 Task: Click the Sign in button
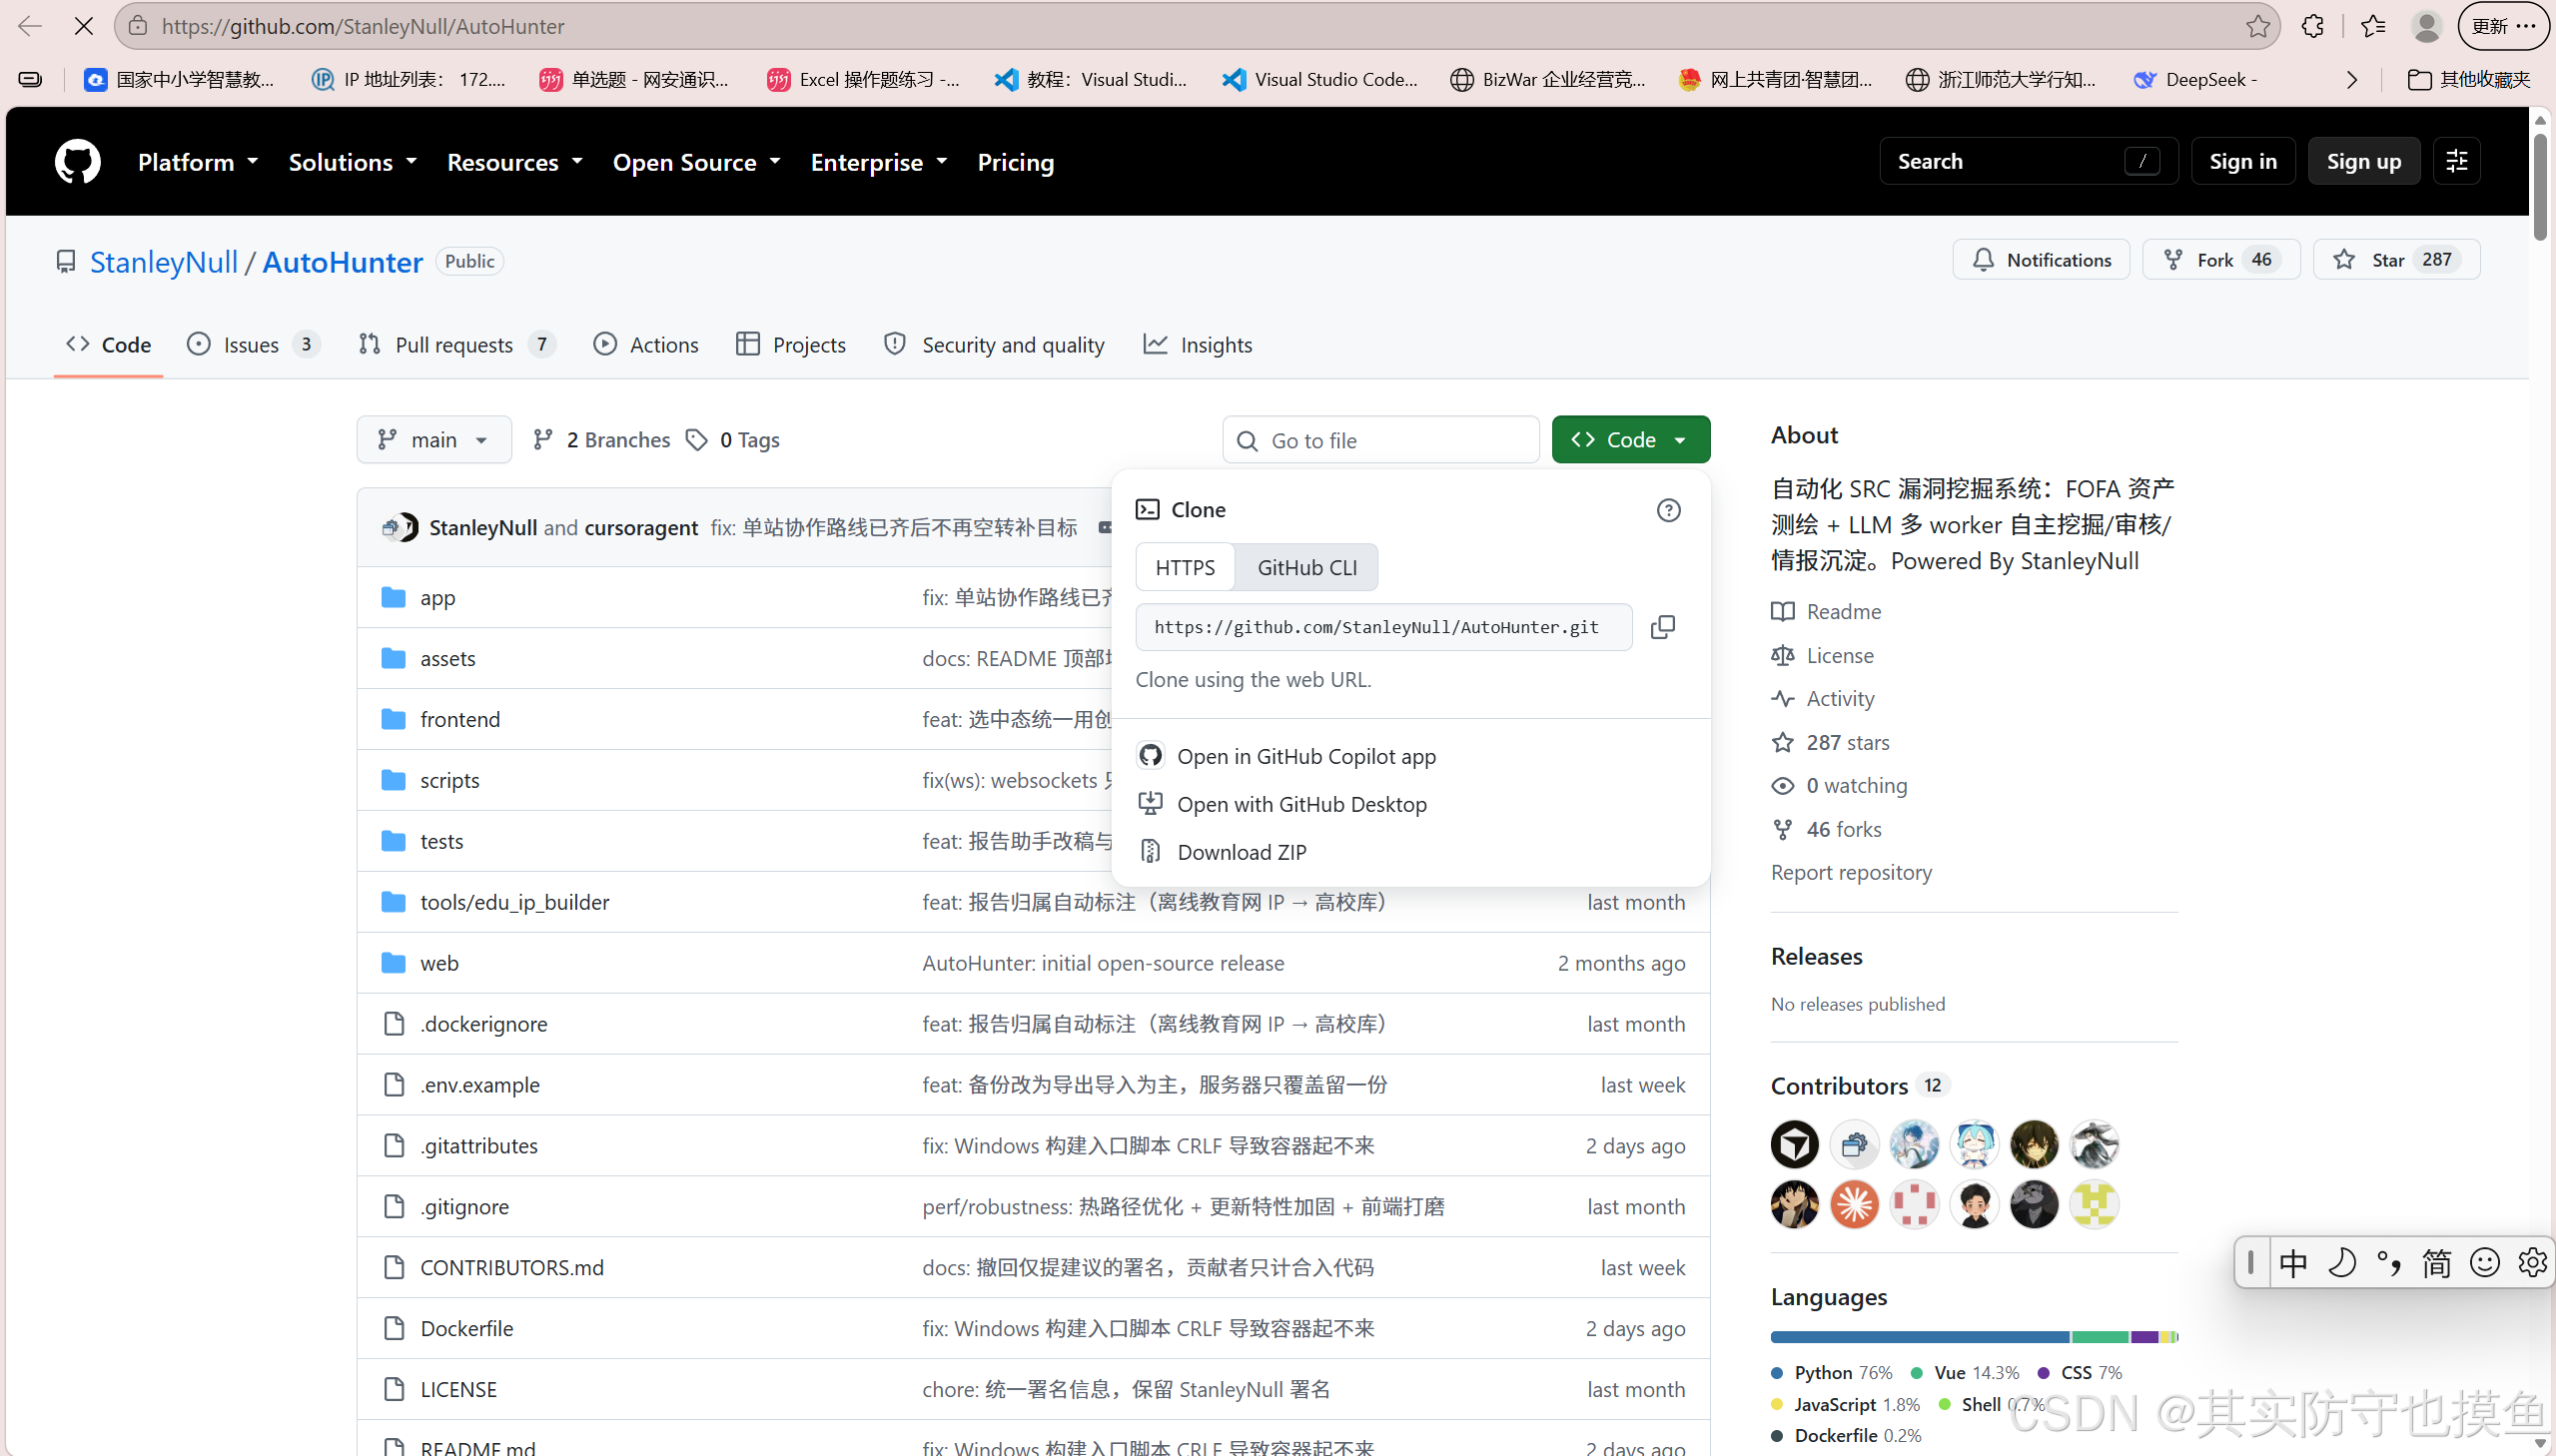click(x=2242, y=161)
